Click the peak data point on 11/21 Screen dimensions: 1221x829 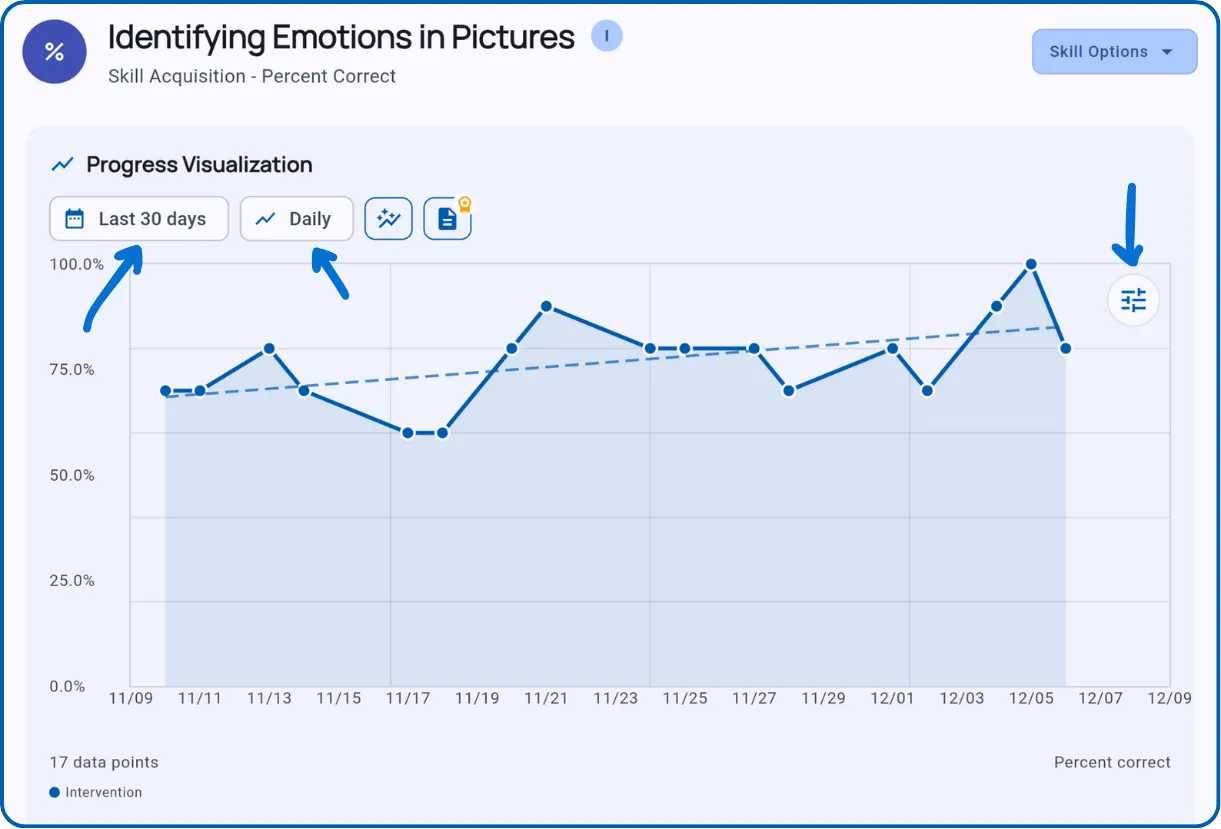pos(546,306)
